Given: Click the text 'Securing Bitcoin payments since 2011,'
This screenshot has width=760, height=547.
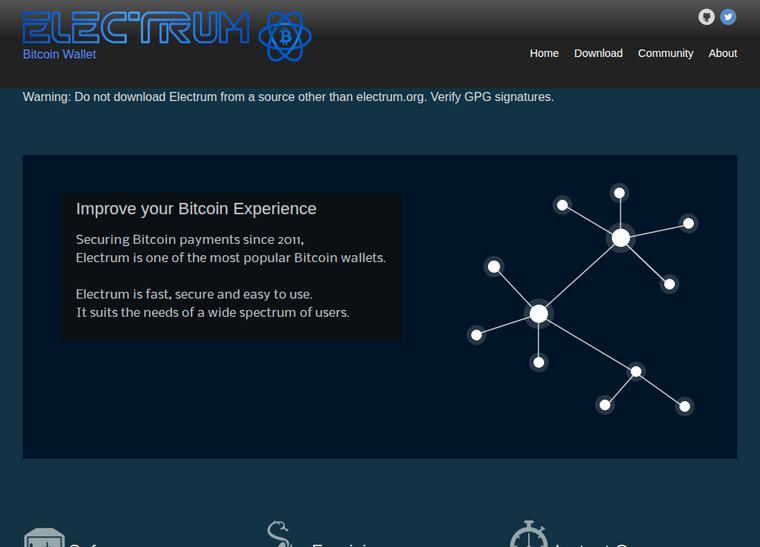Looking at the screenshot, I should click(190, 239).
